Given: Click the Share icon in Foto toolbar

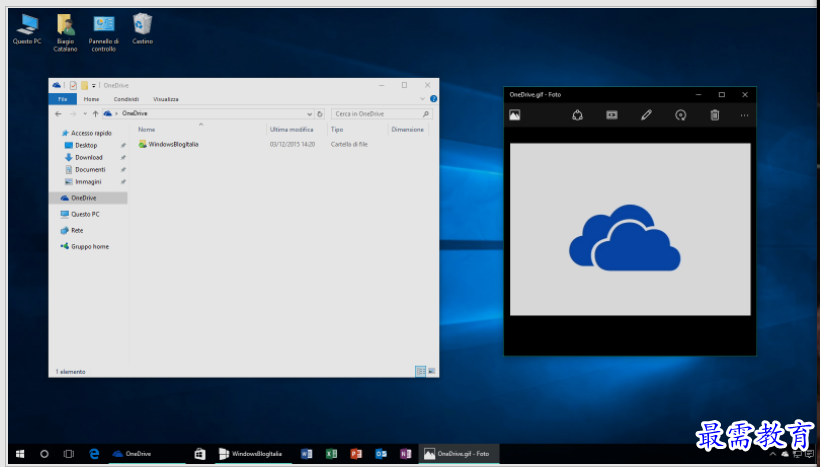Looking at the screenshot, I should pyautogui.click(x=577, y=115).
